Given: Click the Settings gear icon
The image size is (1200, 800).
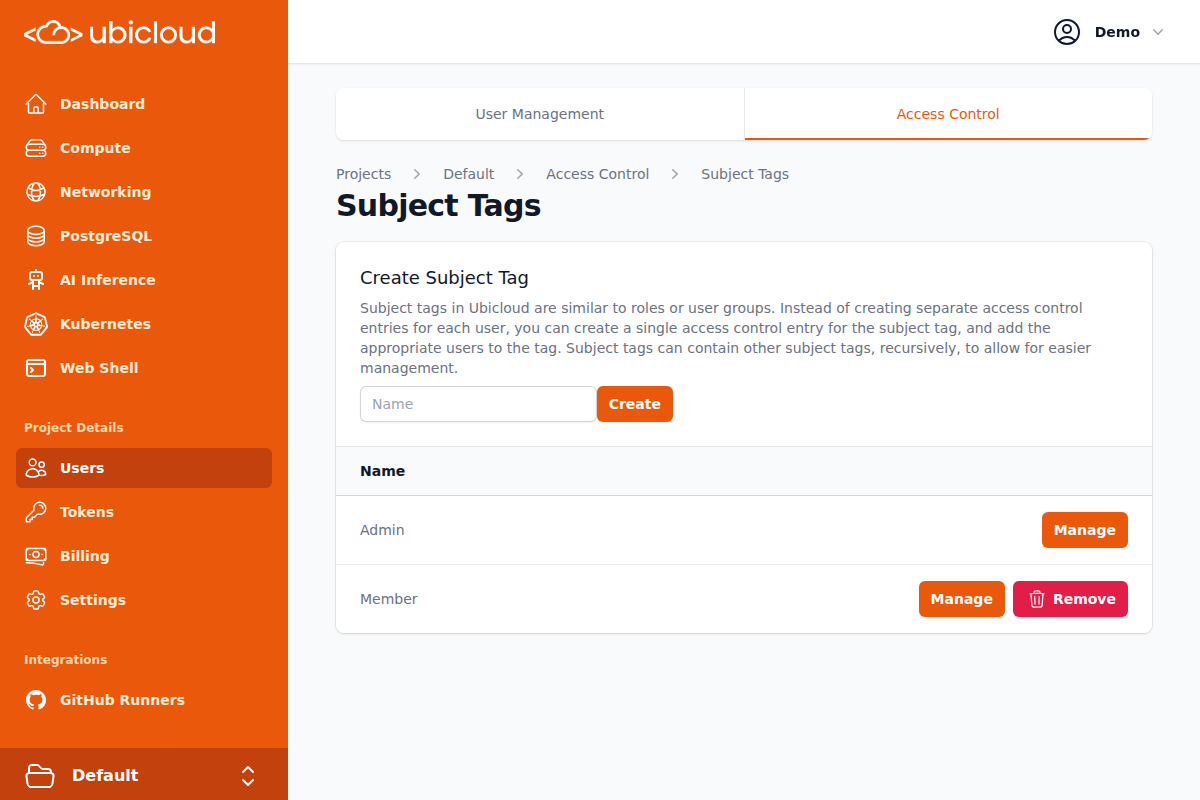Looking at the screenshot, I should pos(36,600).
